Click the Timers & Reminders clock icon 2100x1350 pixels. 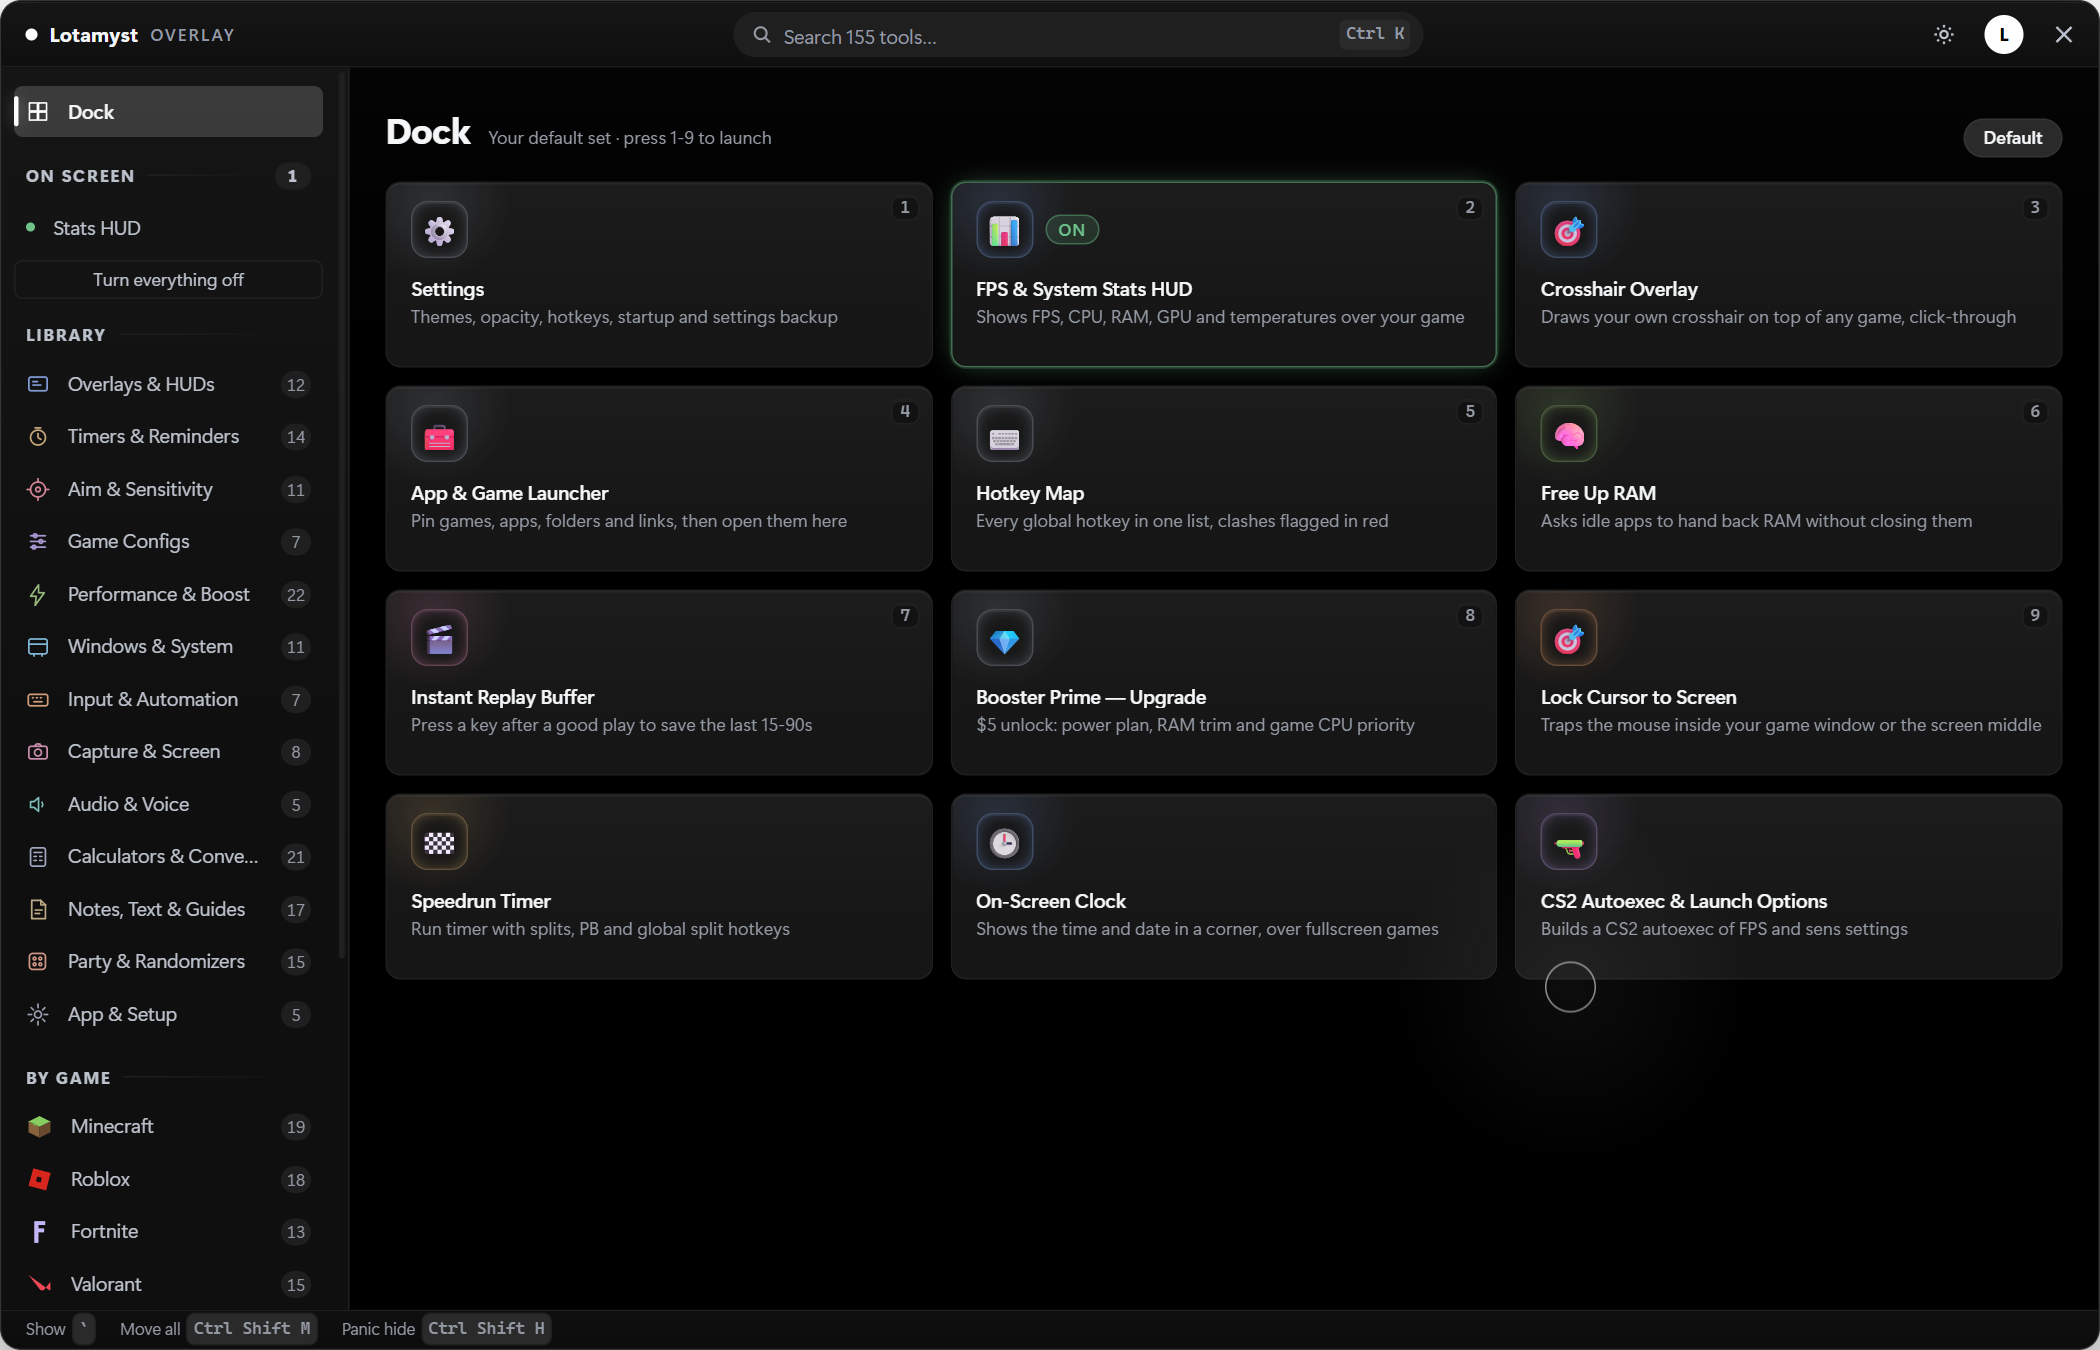38,437
